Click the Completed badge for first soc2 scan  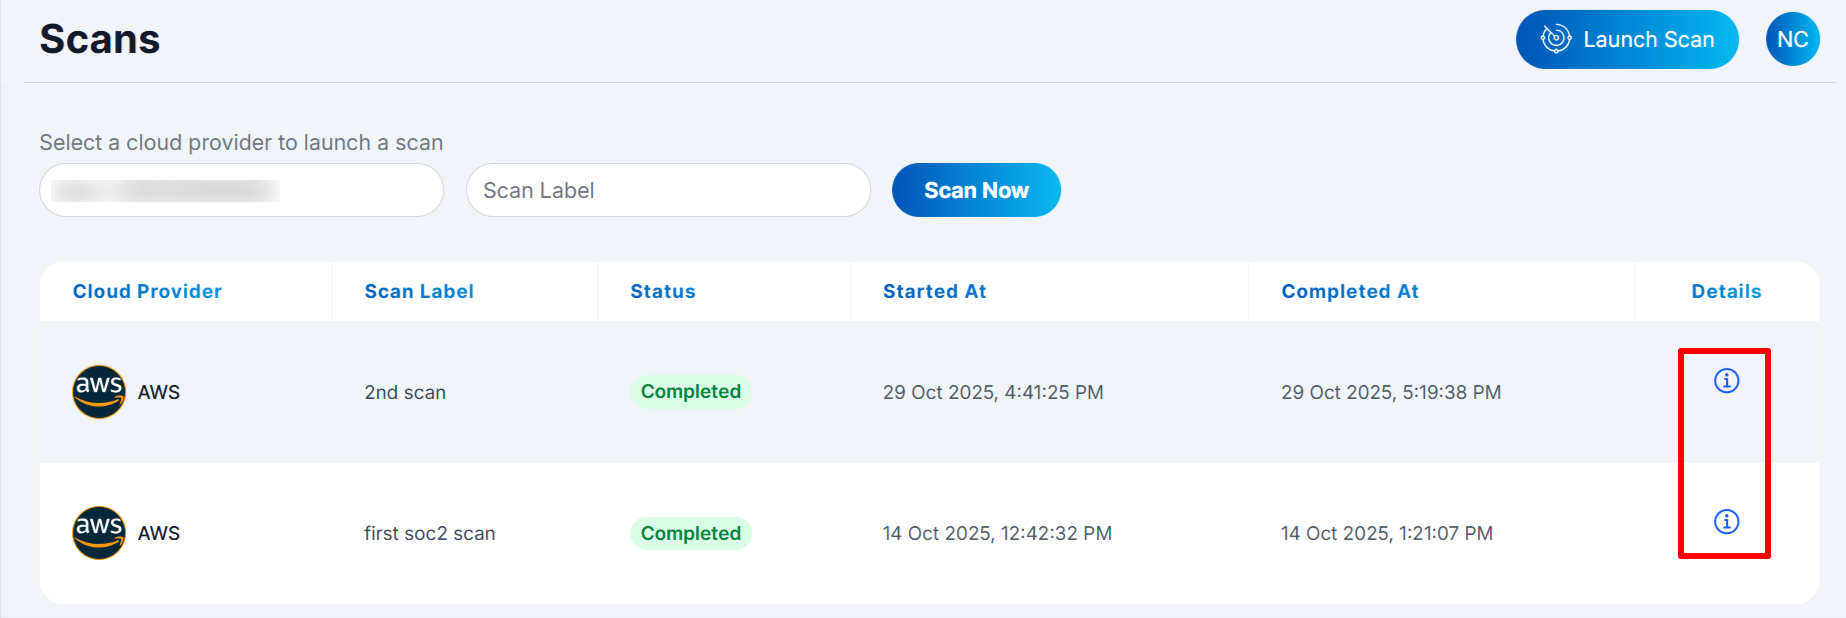tap(690, 533)
